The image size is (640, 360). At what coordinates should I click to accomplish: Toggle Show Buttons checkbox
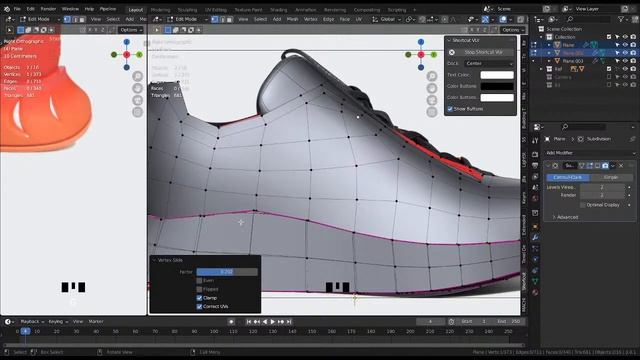[x=450, y=109]
